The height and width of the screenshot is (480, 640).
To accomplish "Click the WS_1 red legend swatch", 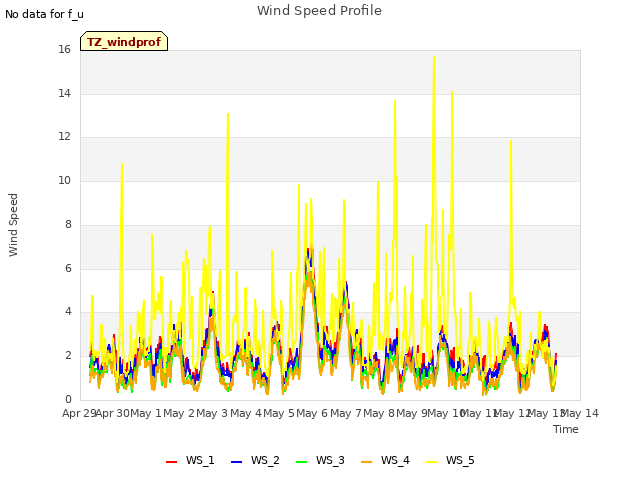I will (x=171, y=462).
